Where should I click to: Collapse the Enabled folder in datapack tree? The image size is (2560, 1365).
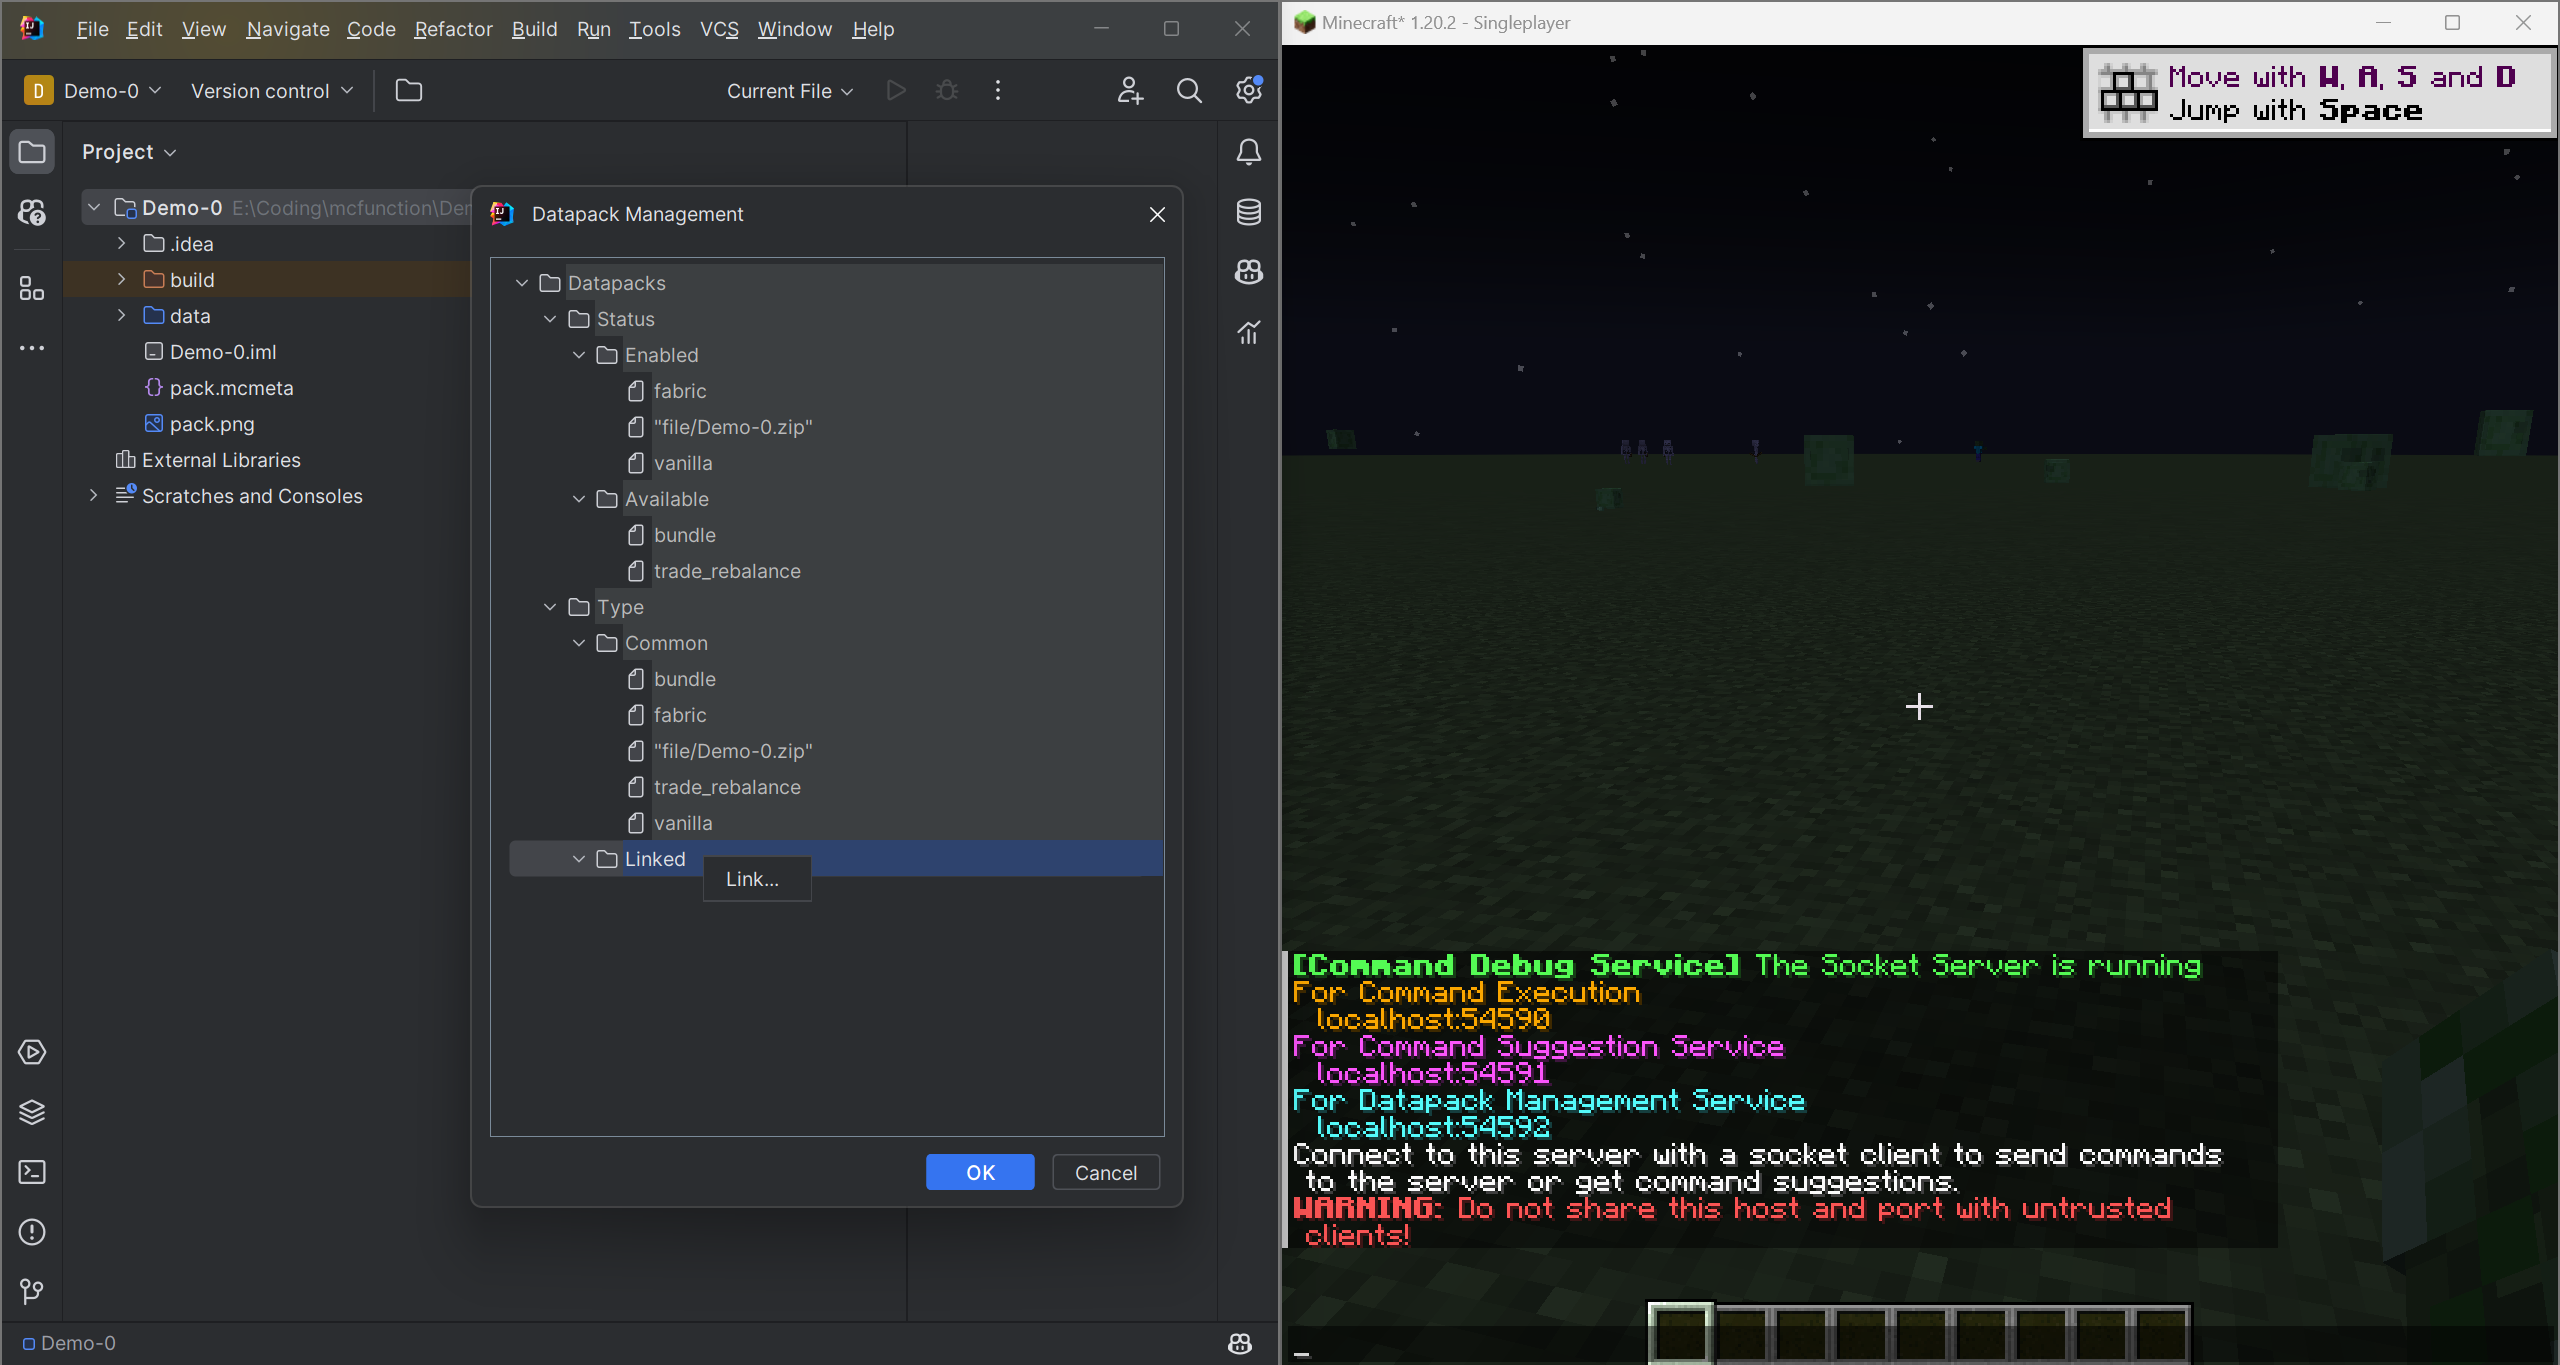click(579, 355)
